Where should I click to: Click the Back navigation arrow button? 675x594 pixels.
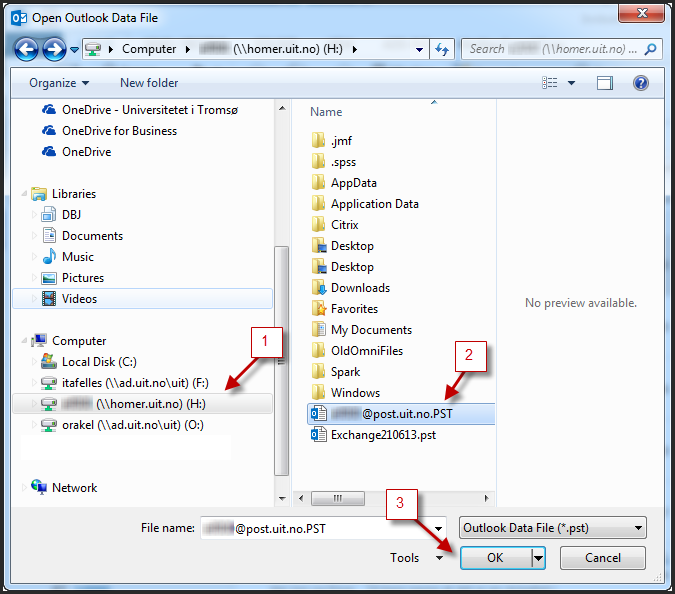click(x=27, y=49)
